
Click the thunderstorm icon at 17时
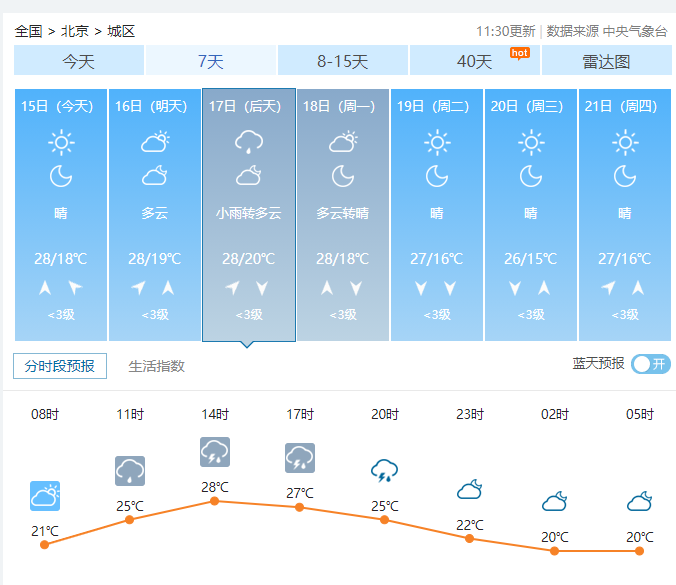pos(300,458)
